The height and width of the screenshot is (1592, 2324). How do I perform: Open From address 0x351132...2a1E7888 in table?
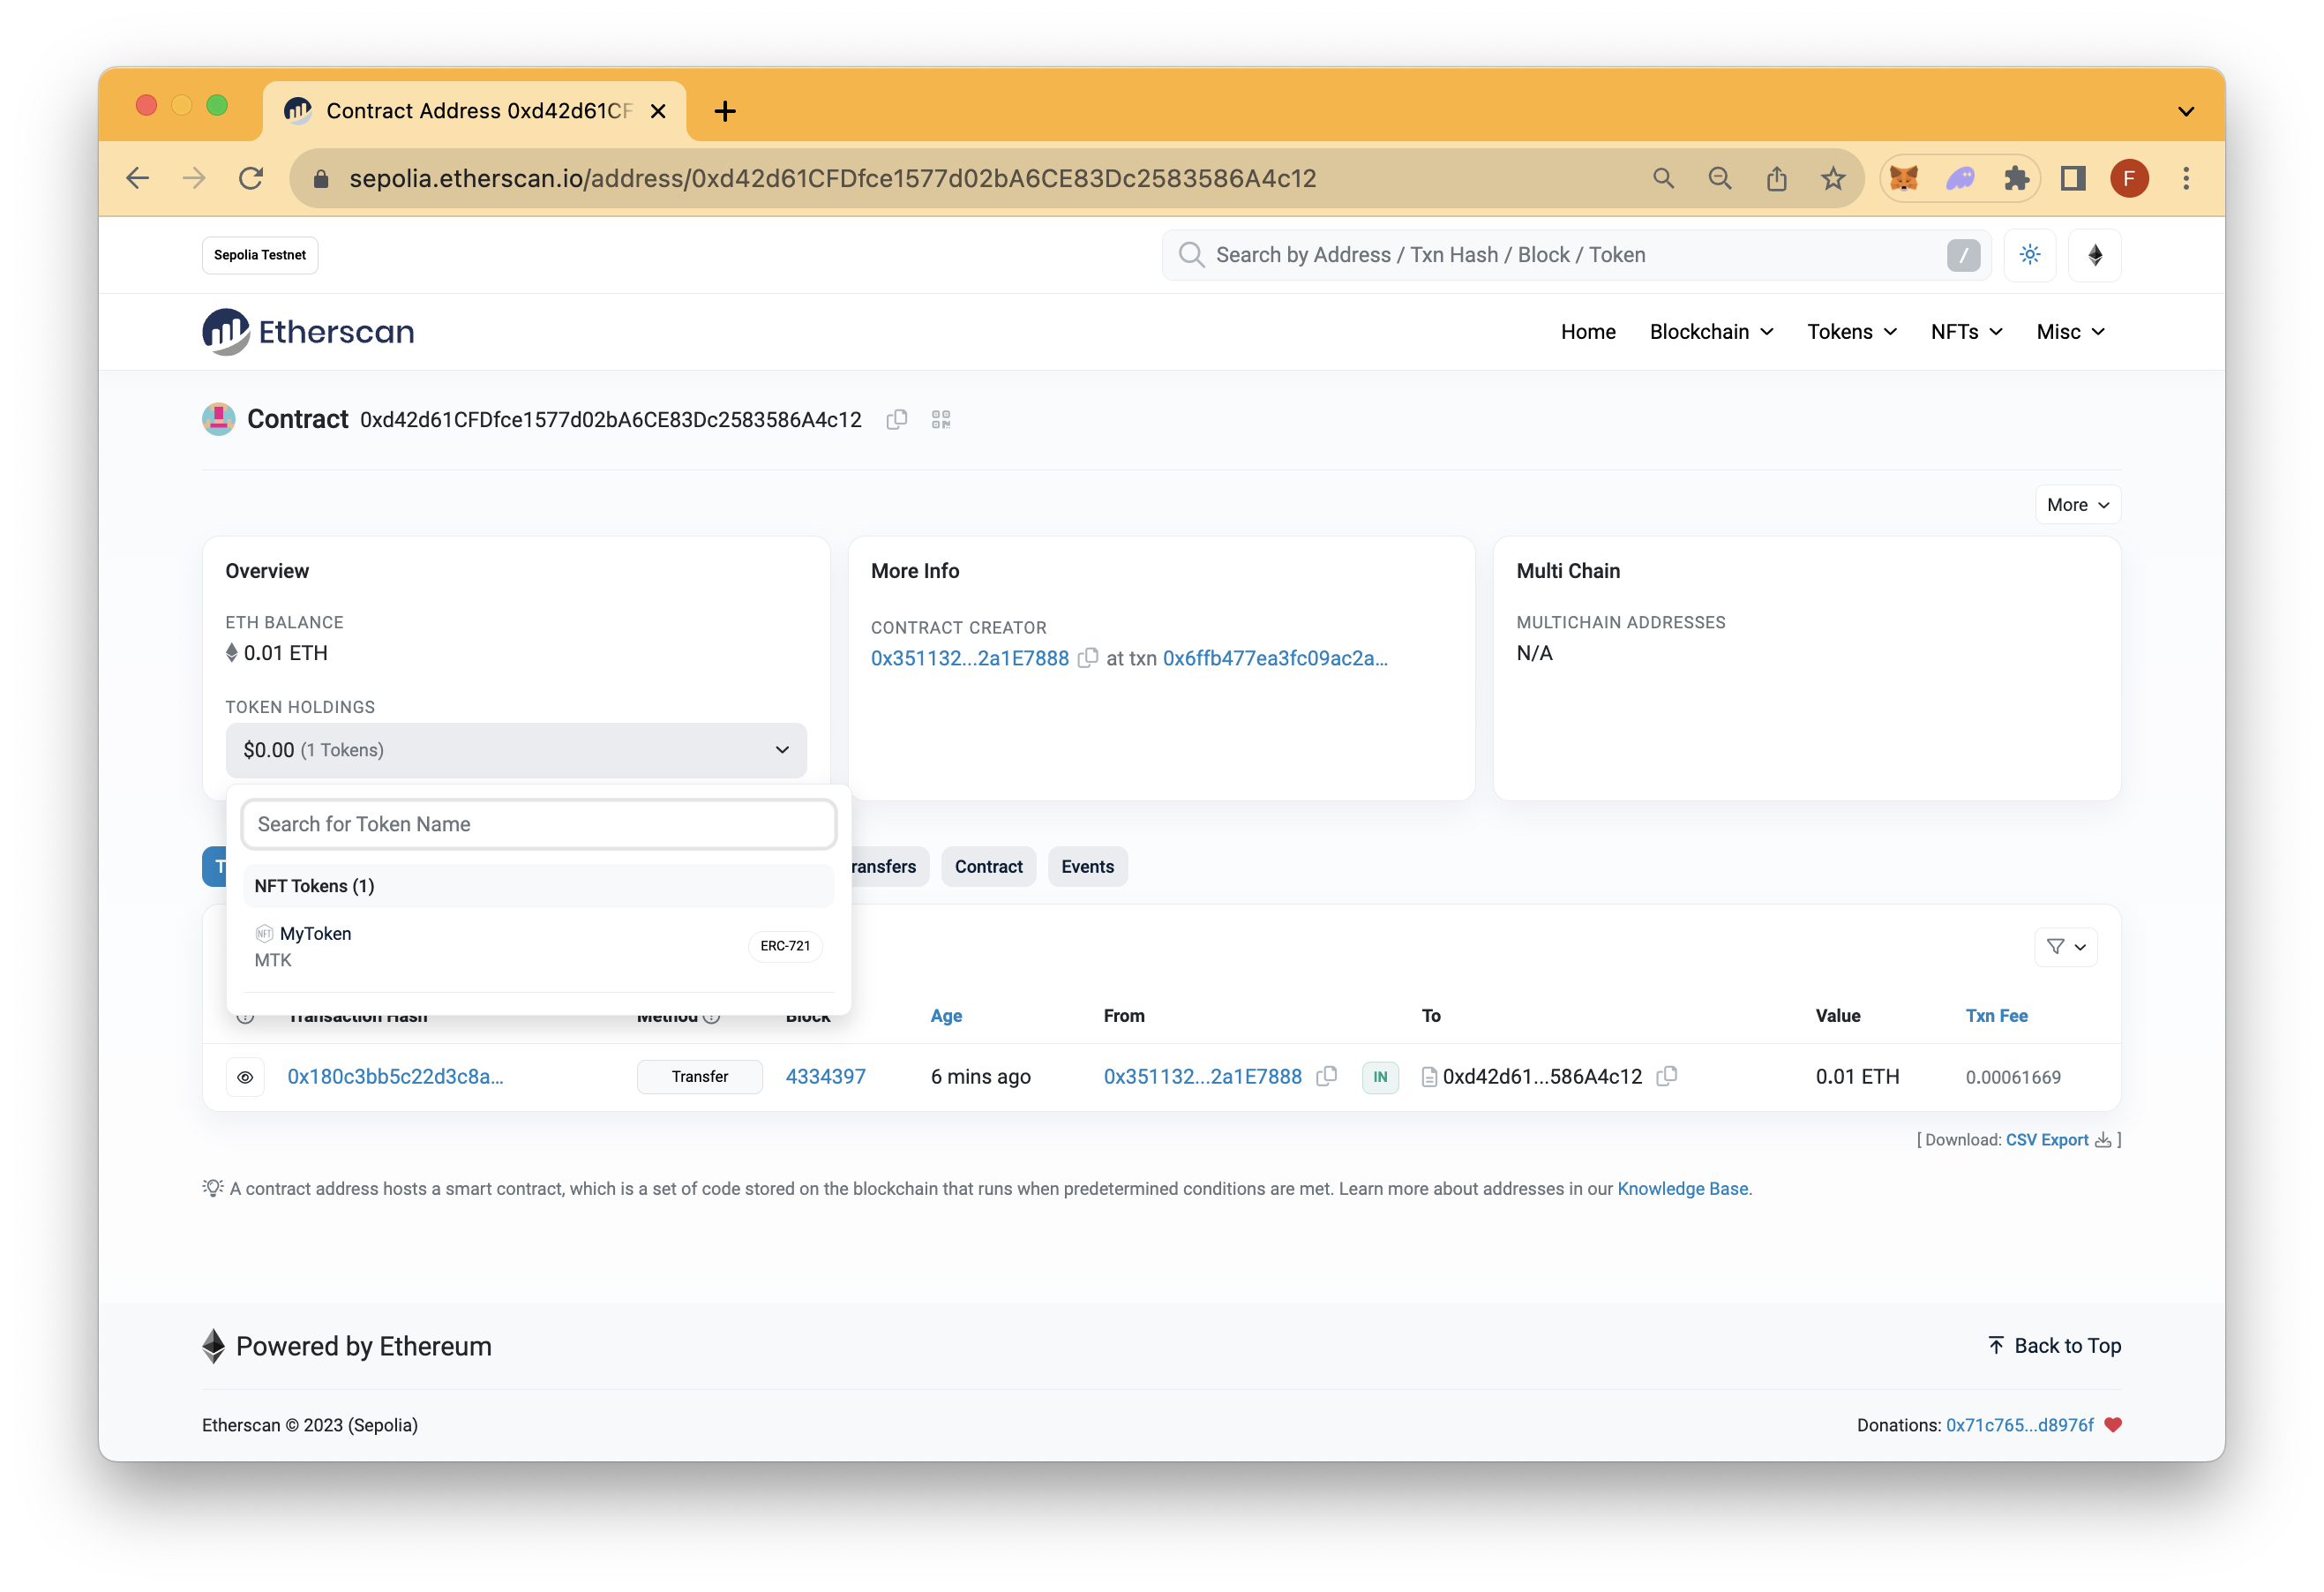1202,1077
